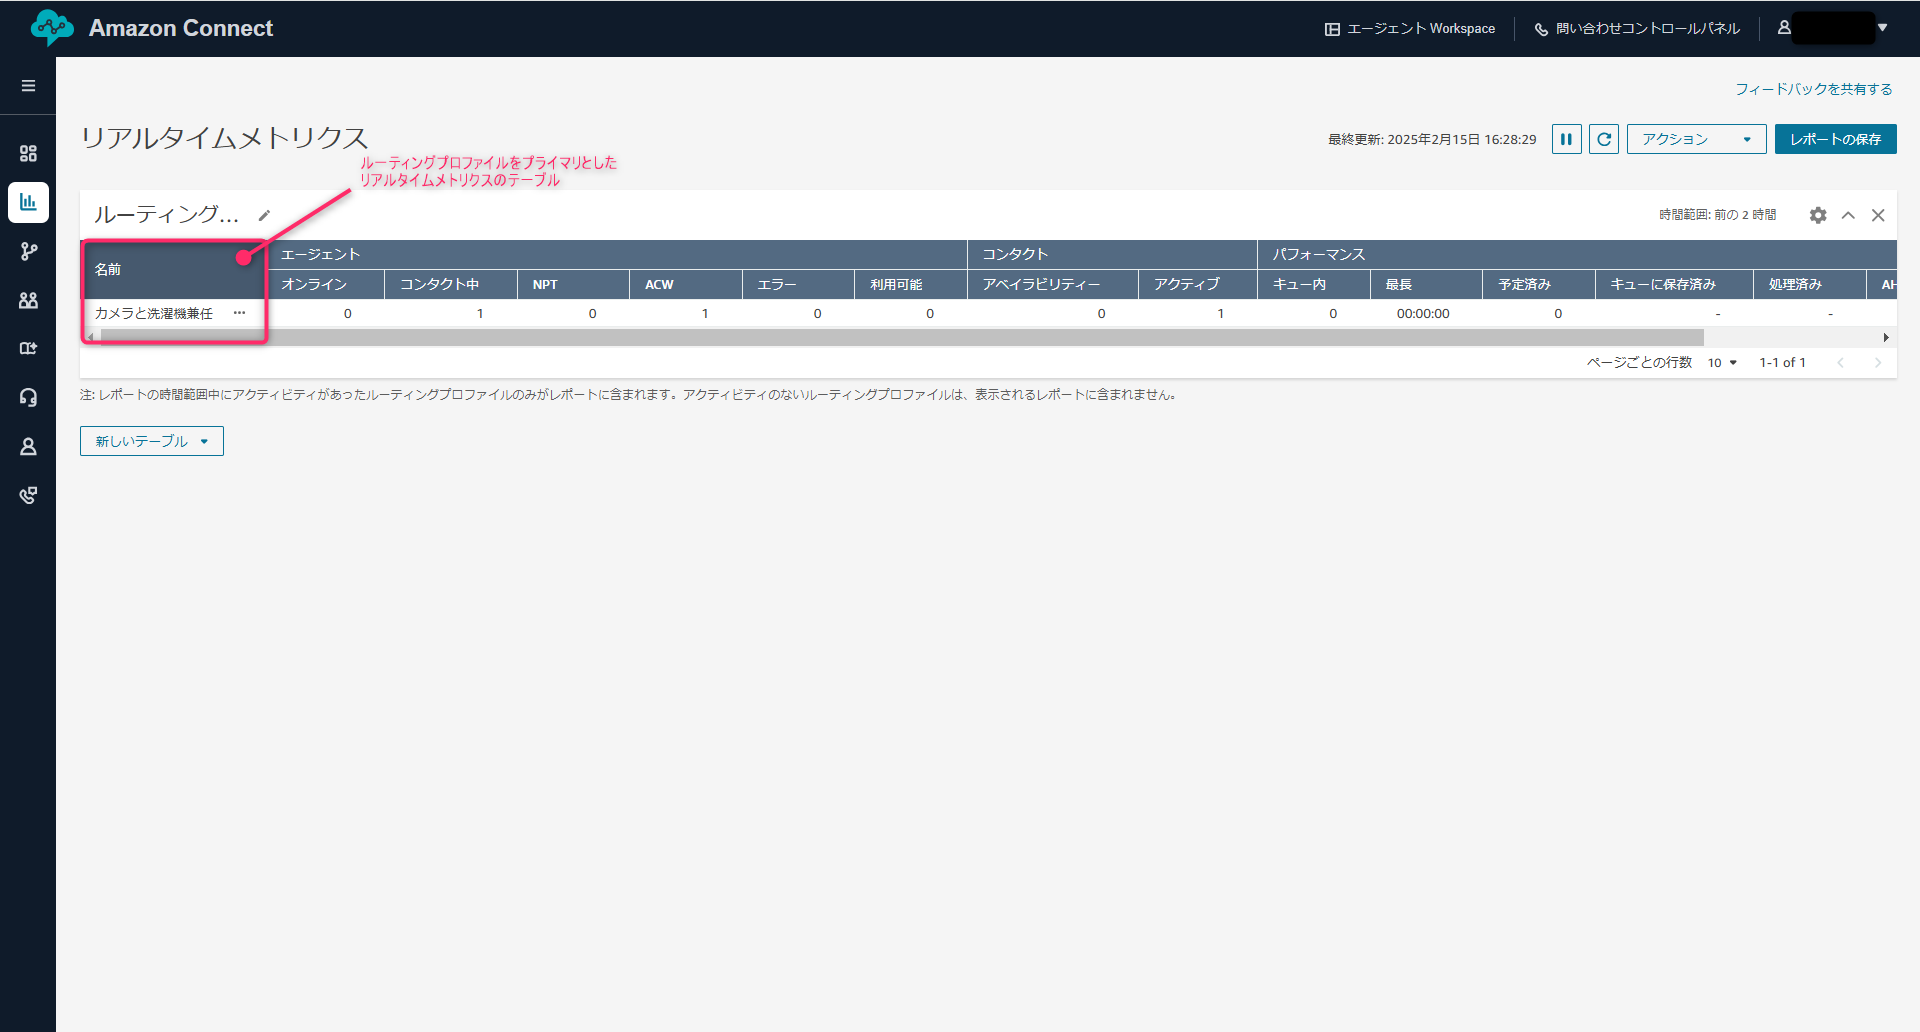Select the analytics bar chart sidebar icon
This screenshot has height=1032, width=1920.
click(28, 202)
